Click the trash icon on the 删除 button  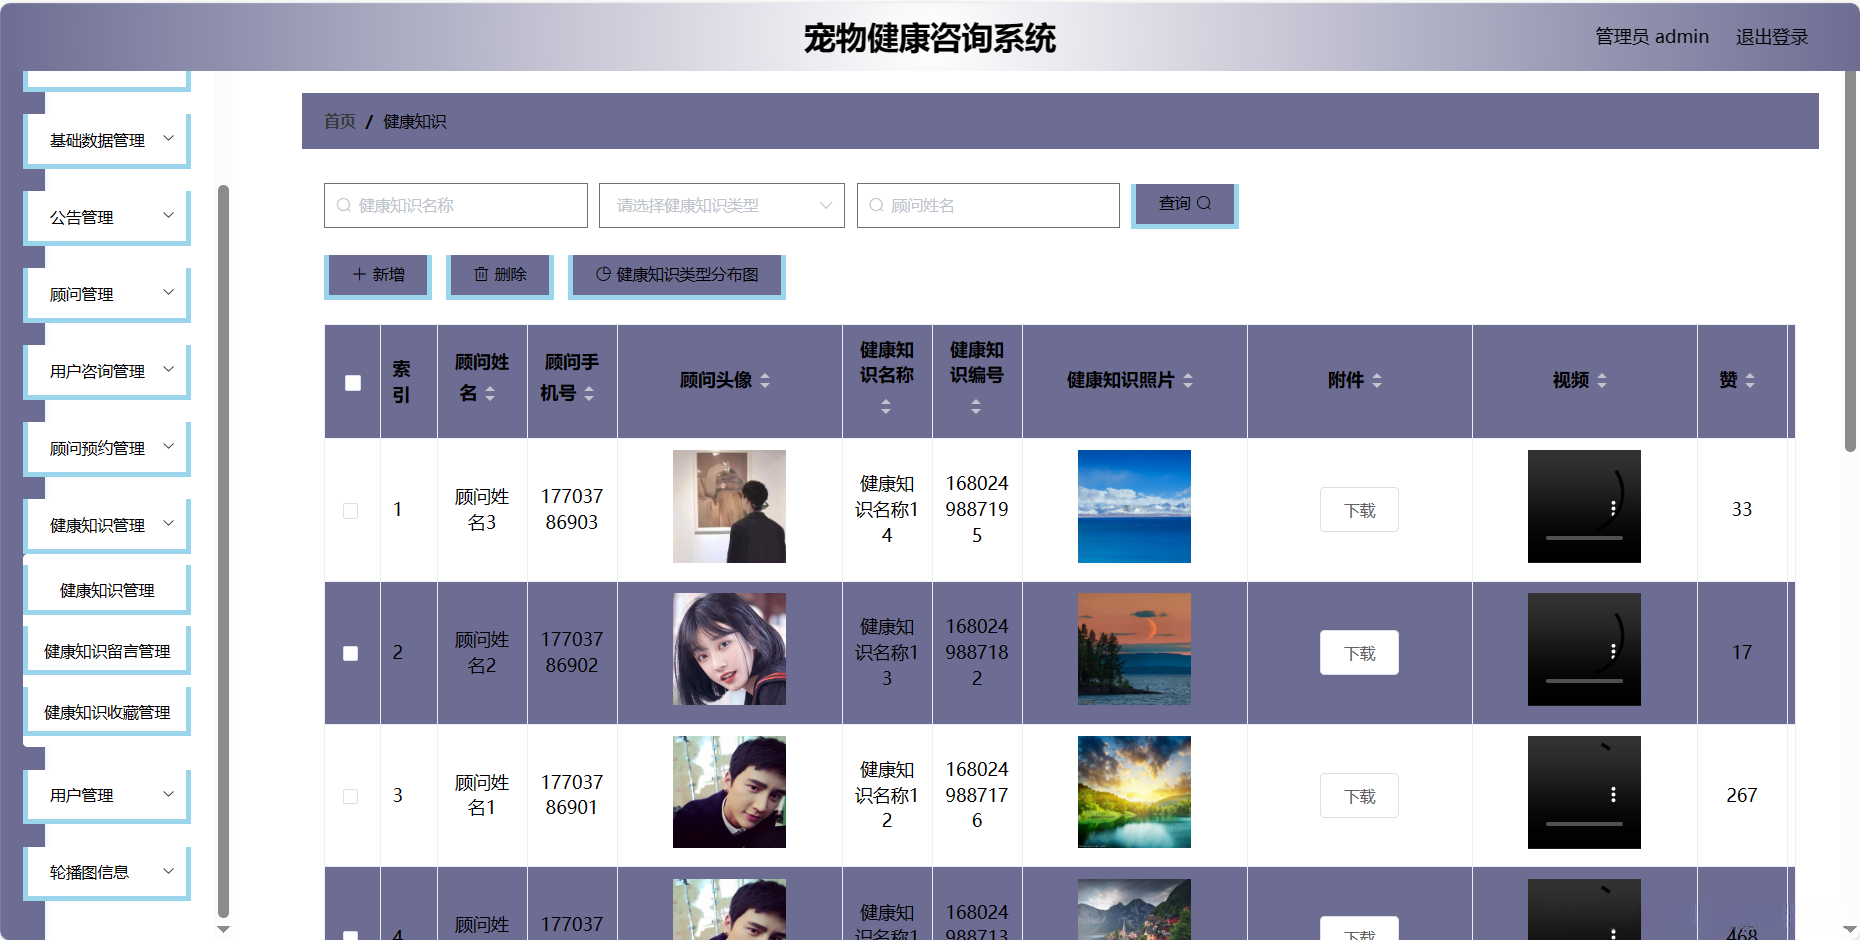pos(482,274)
